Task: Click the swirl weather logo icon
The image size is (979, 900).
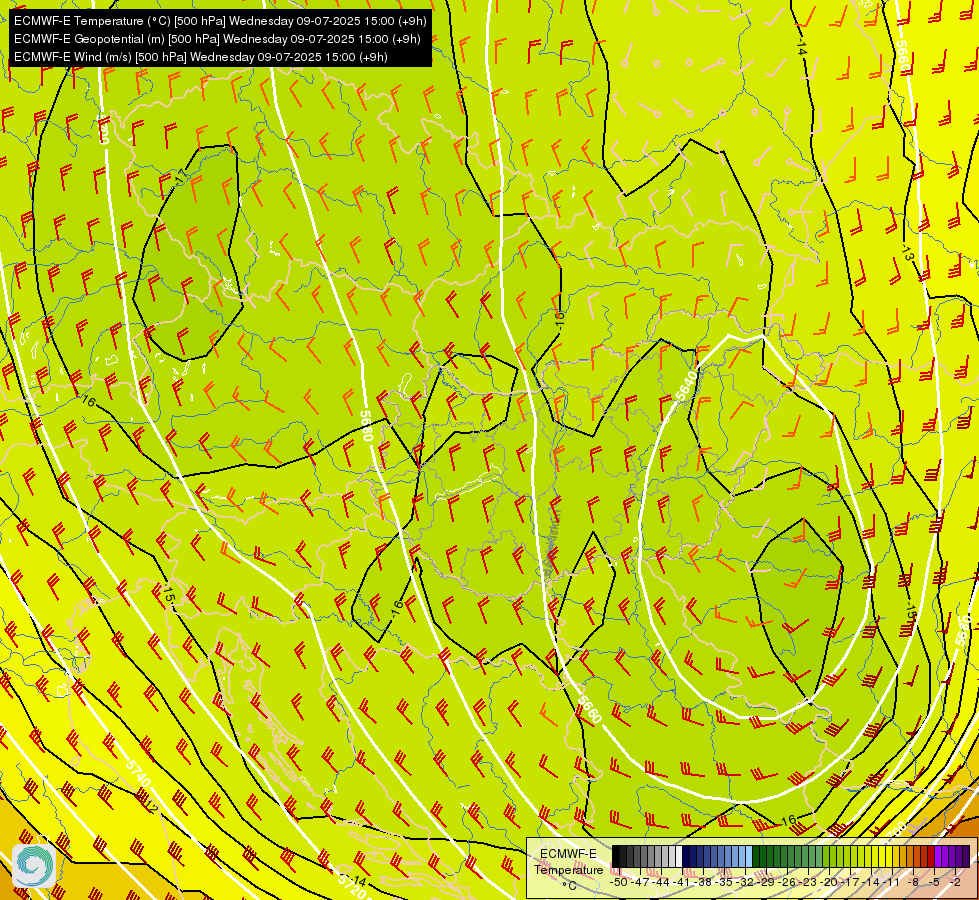Action: click(x=34, y=865)
